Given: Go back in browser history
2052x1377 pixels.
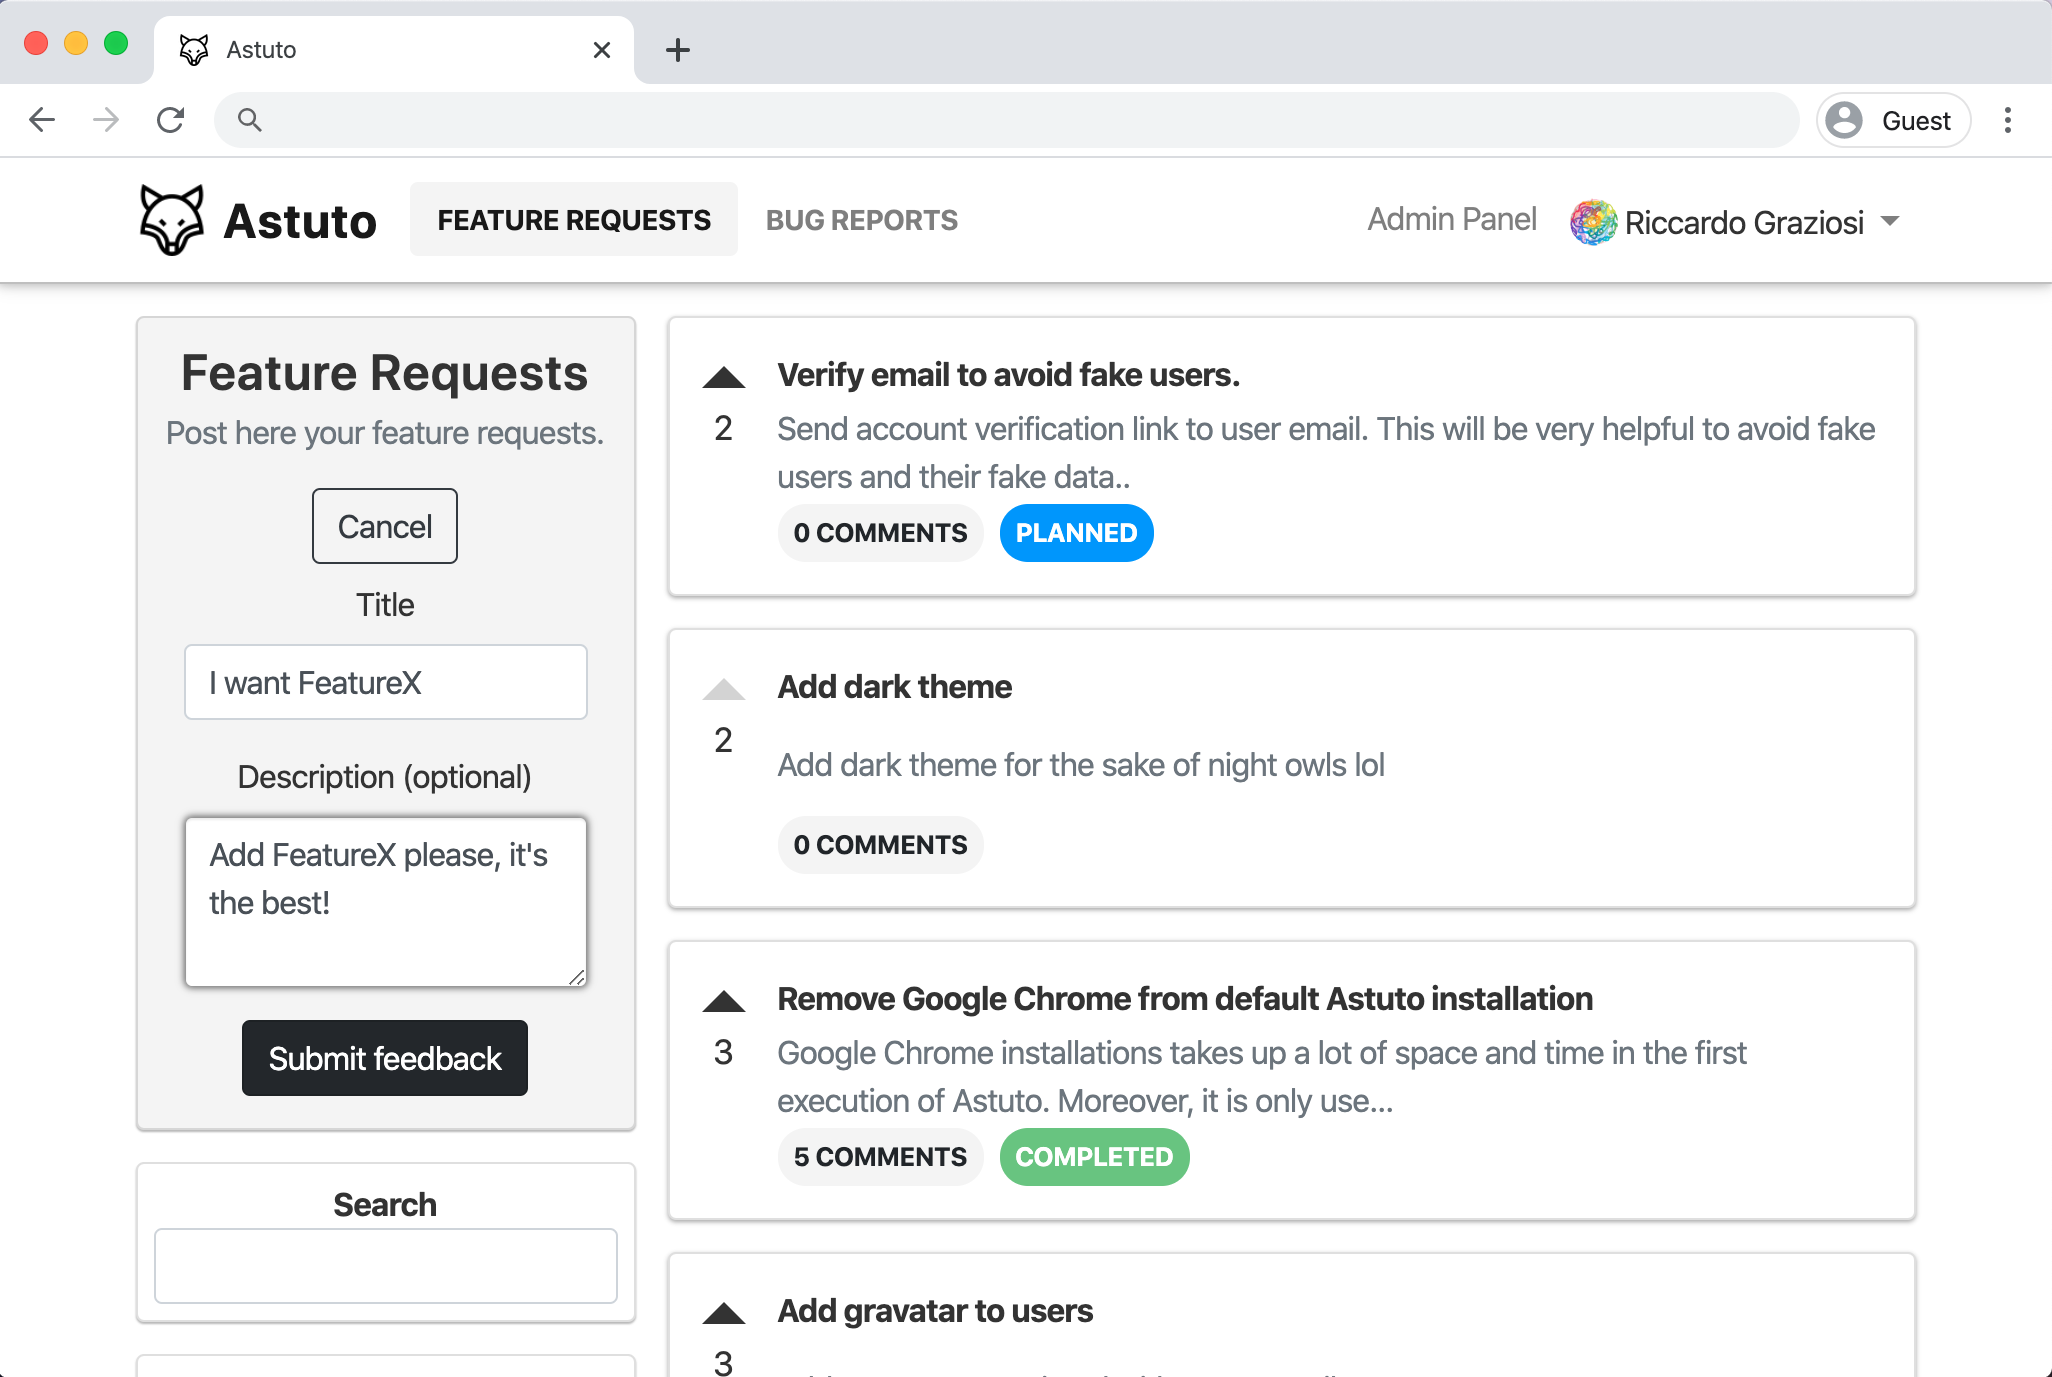Looking at the screenshot, I should click(42, 120).
